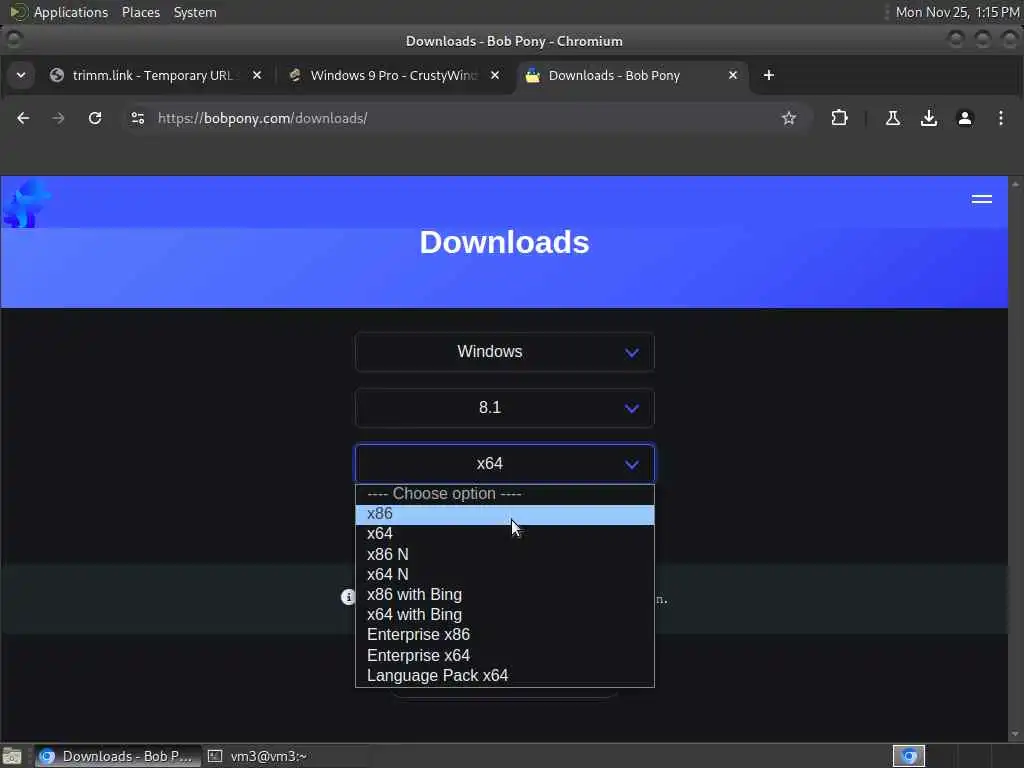
Task: Open the Applications menu
Action: click(x=71, y=12)
